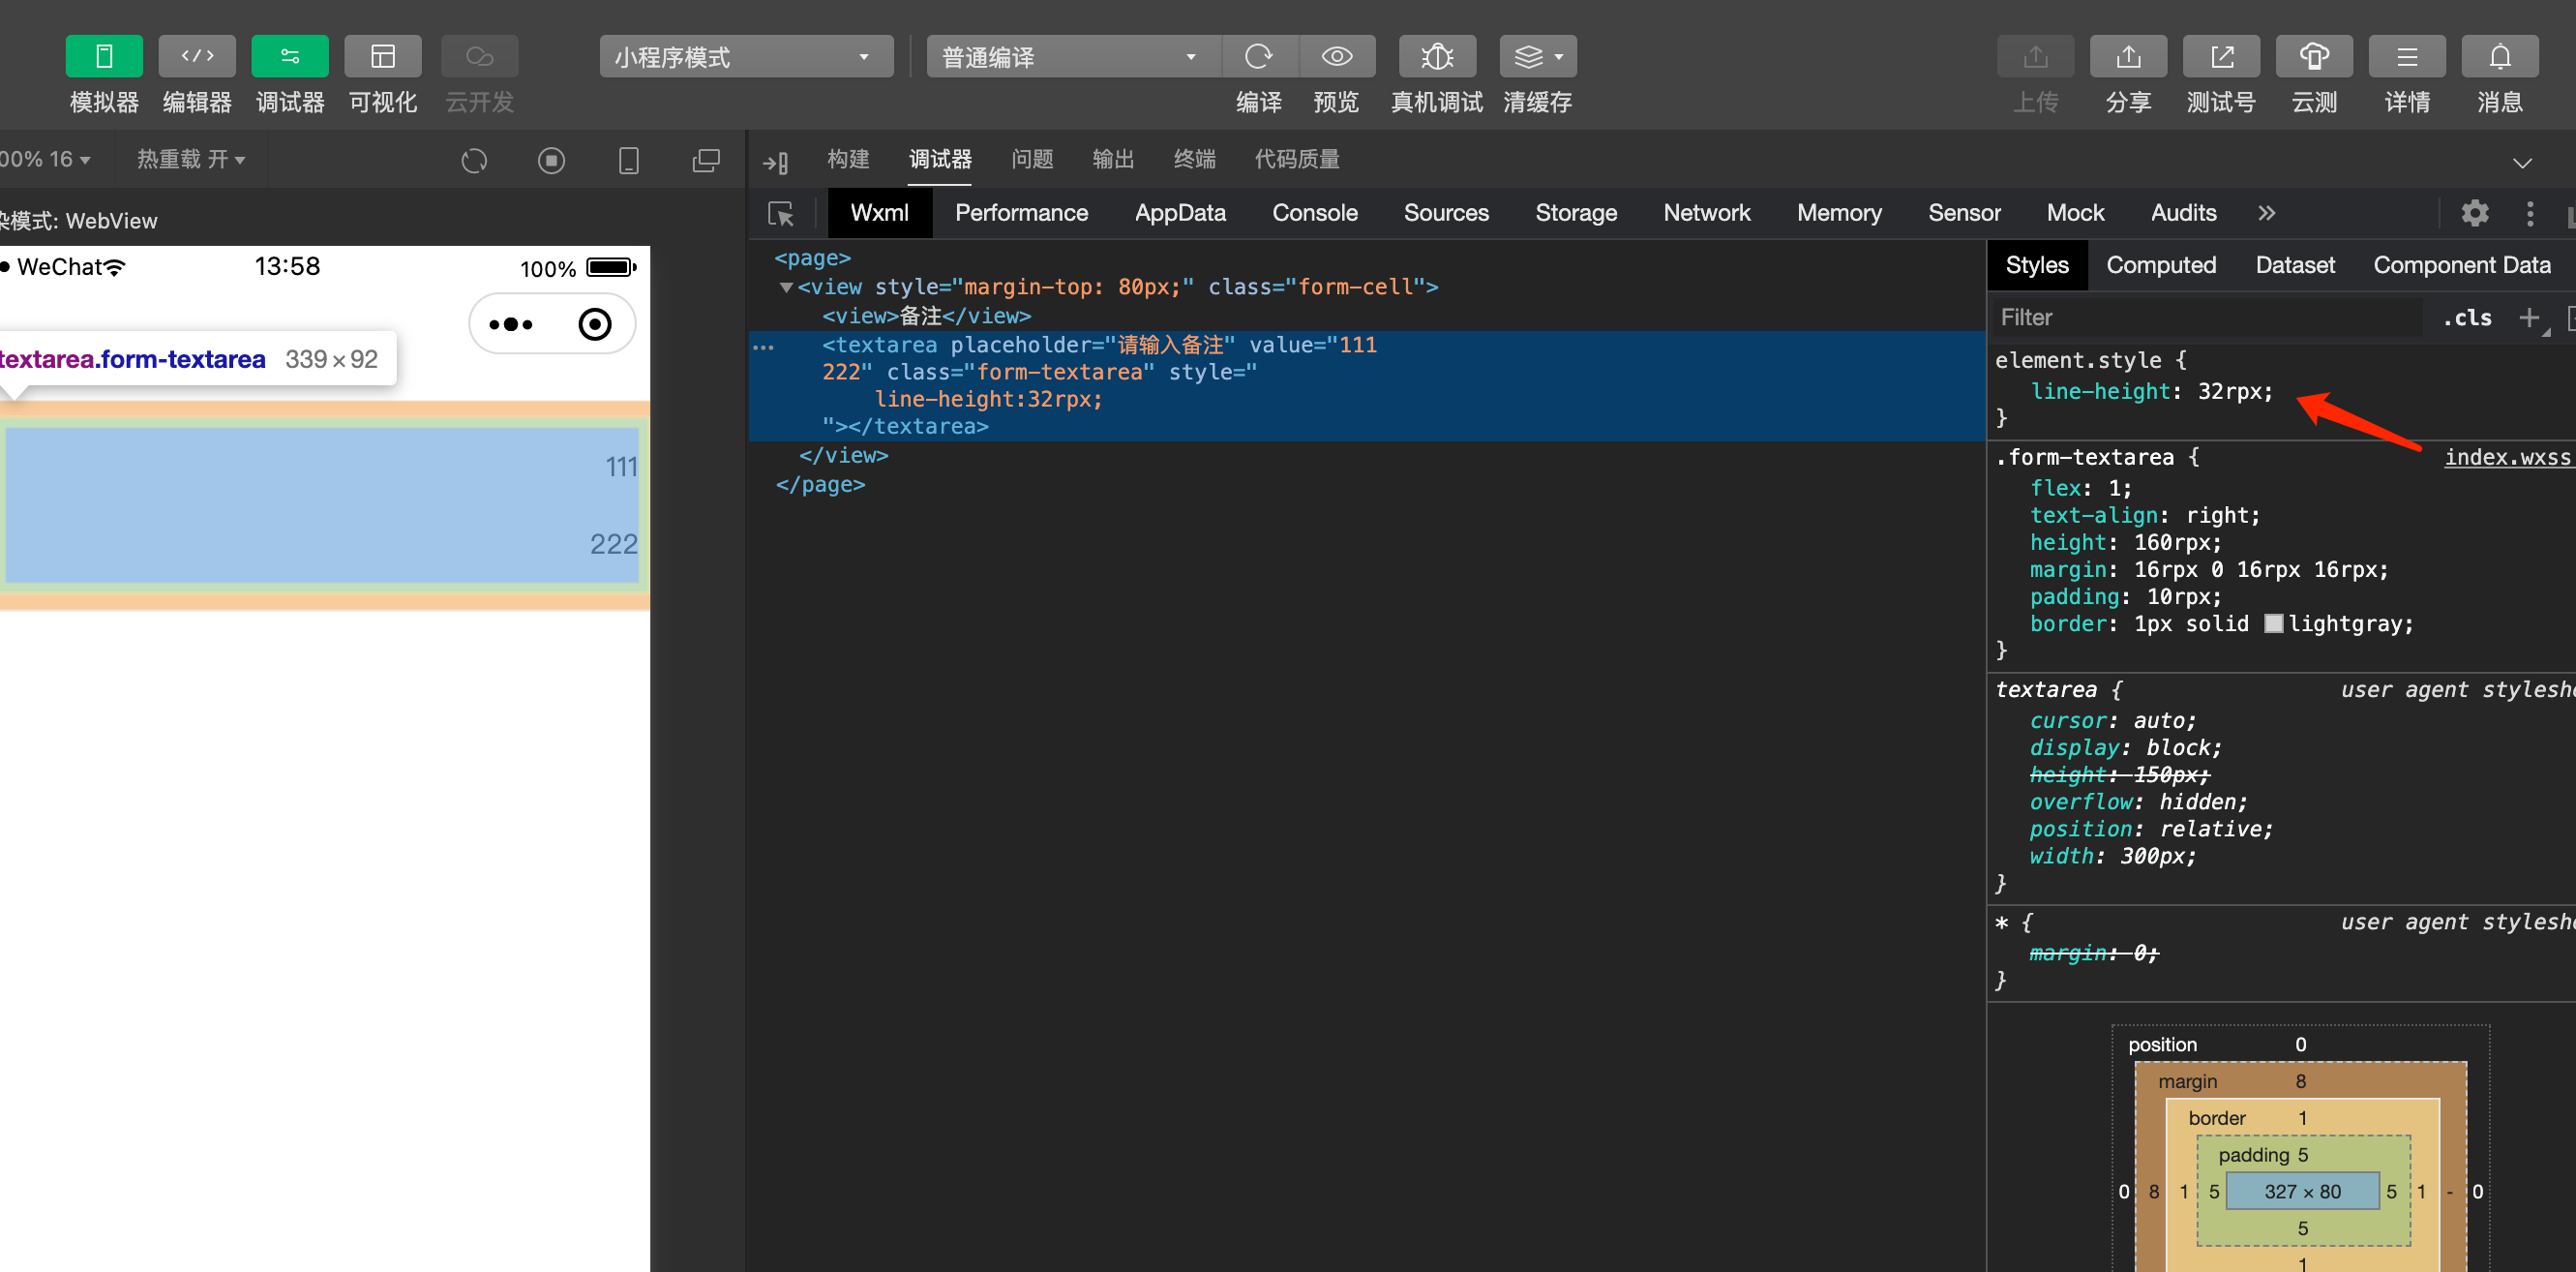
Task: Click the compile (编译) refresh icon
Action: point(1259,56)
